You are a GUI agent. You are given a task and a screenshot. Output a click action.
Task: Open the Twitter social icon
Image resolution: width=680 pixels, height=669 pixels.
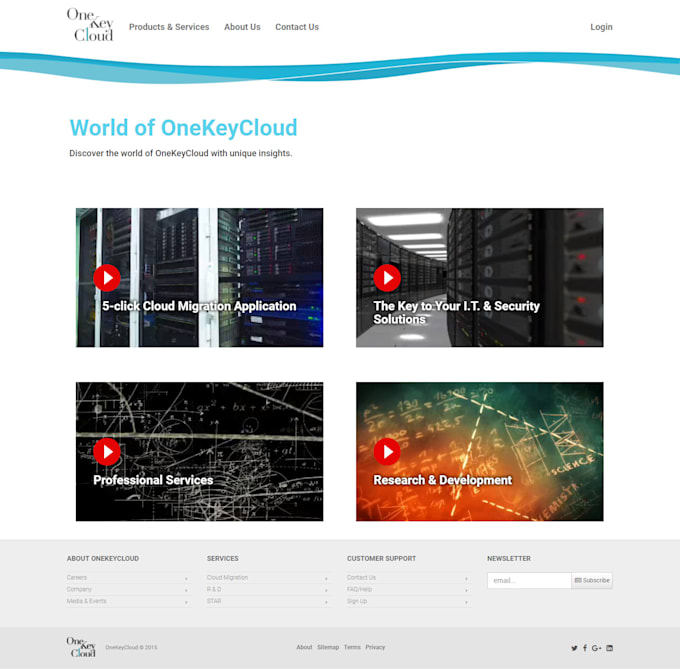[574, 648]
